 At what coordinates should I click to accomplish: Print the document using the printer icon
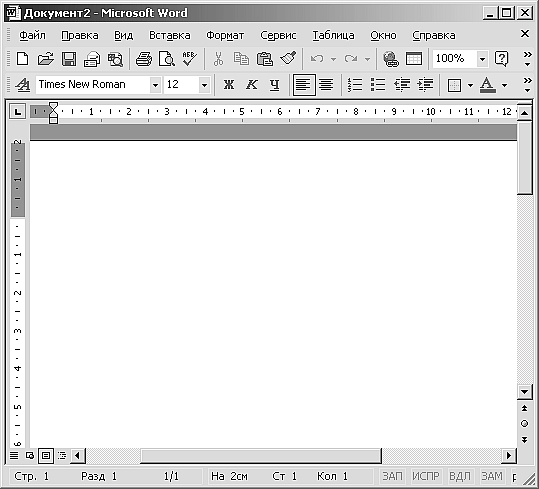(x=144, y=59)
